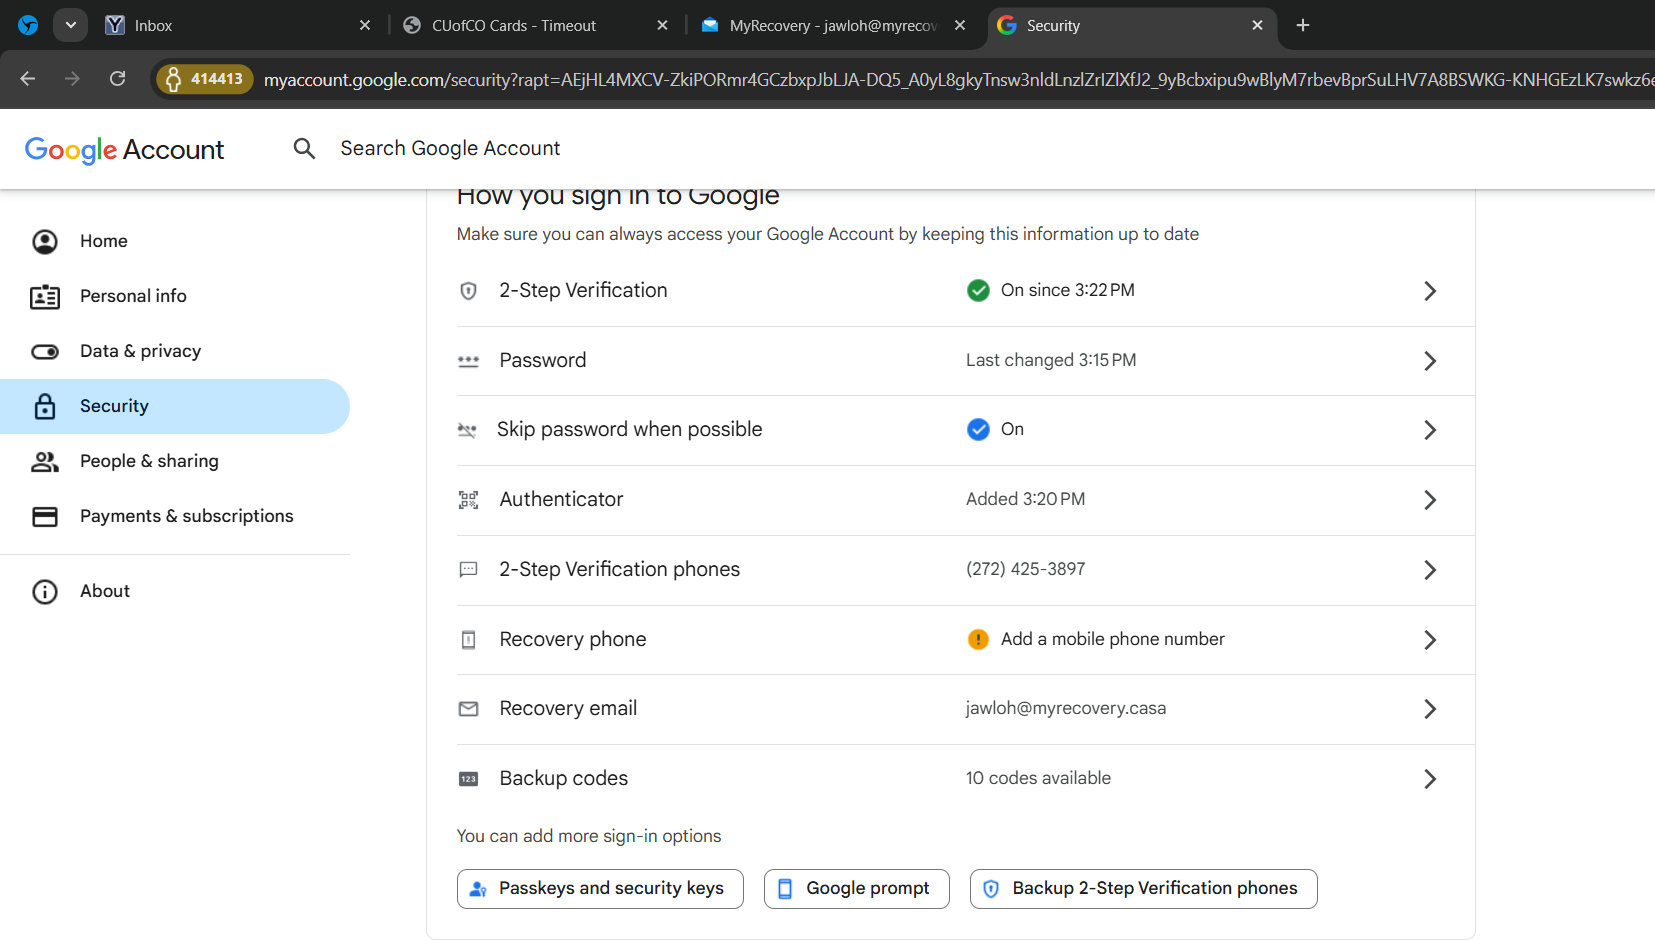Reload the page with the refresh icon
The width and height of the screenshot is (1655, 940).
click(x=117, y=78)
